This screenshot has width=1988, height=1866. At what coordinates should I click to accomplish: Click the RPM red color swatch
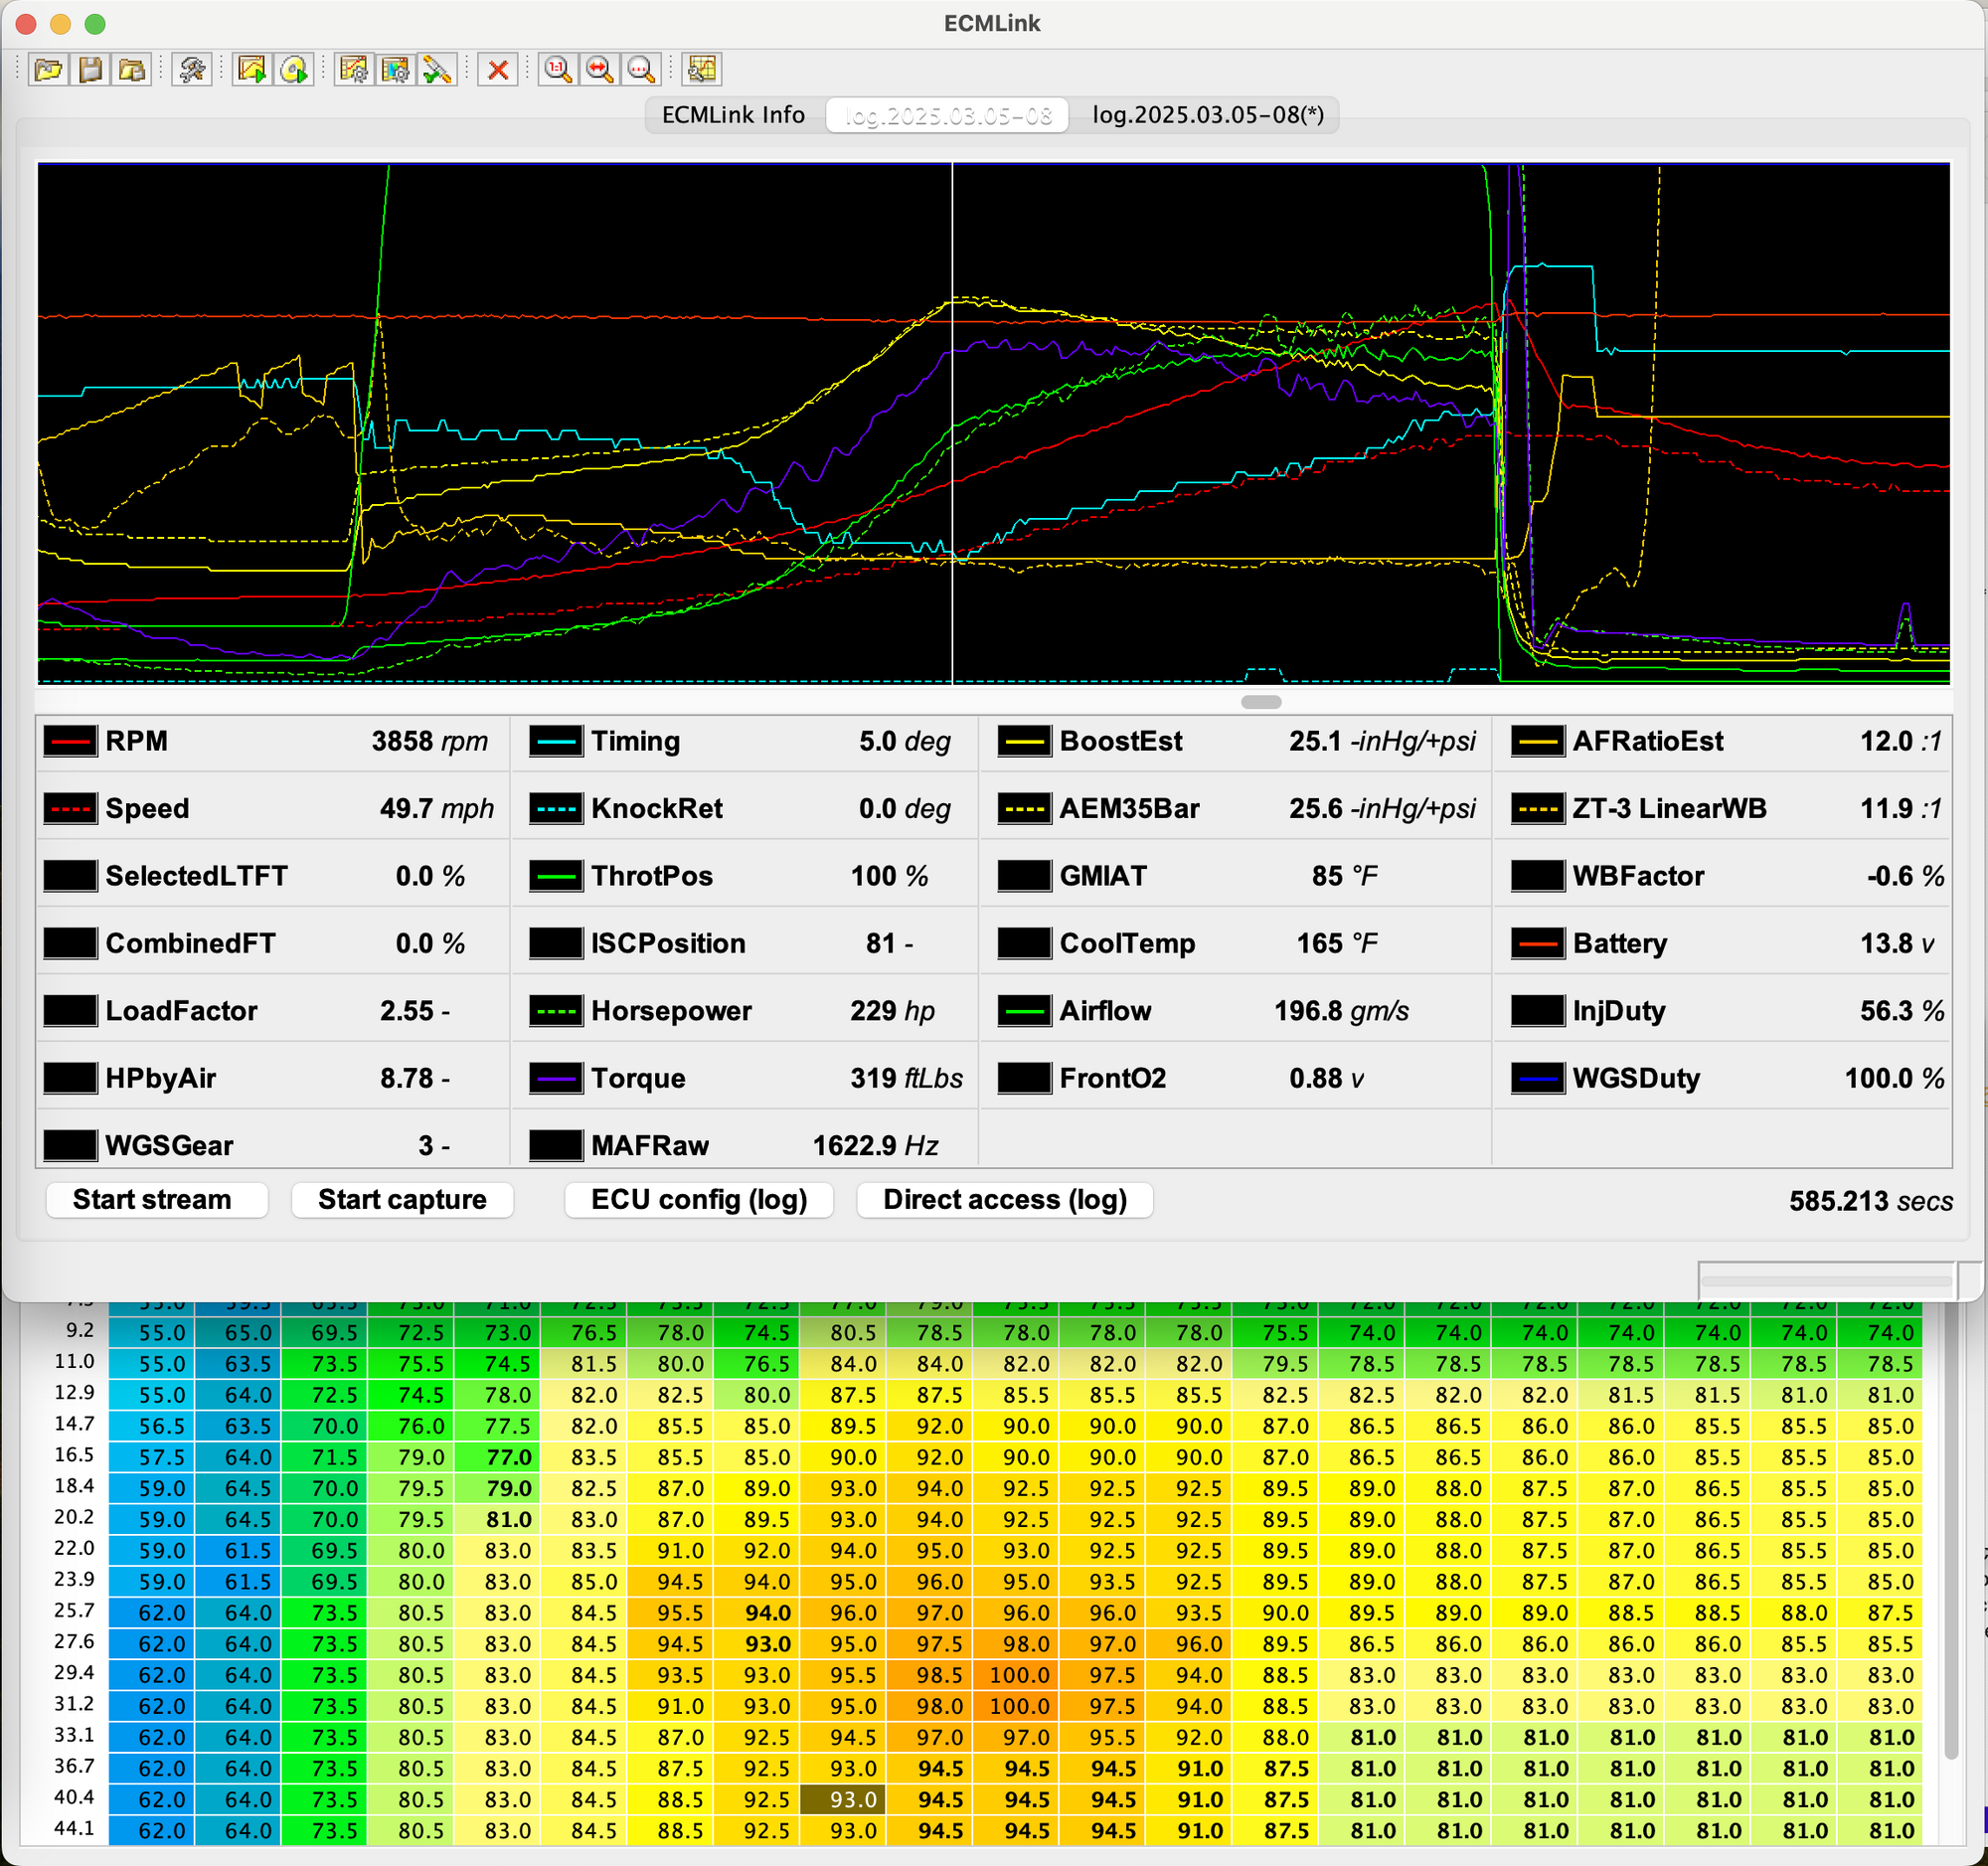pyautogui.click(x=70, y=741)
